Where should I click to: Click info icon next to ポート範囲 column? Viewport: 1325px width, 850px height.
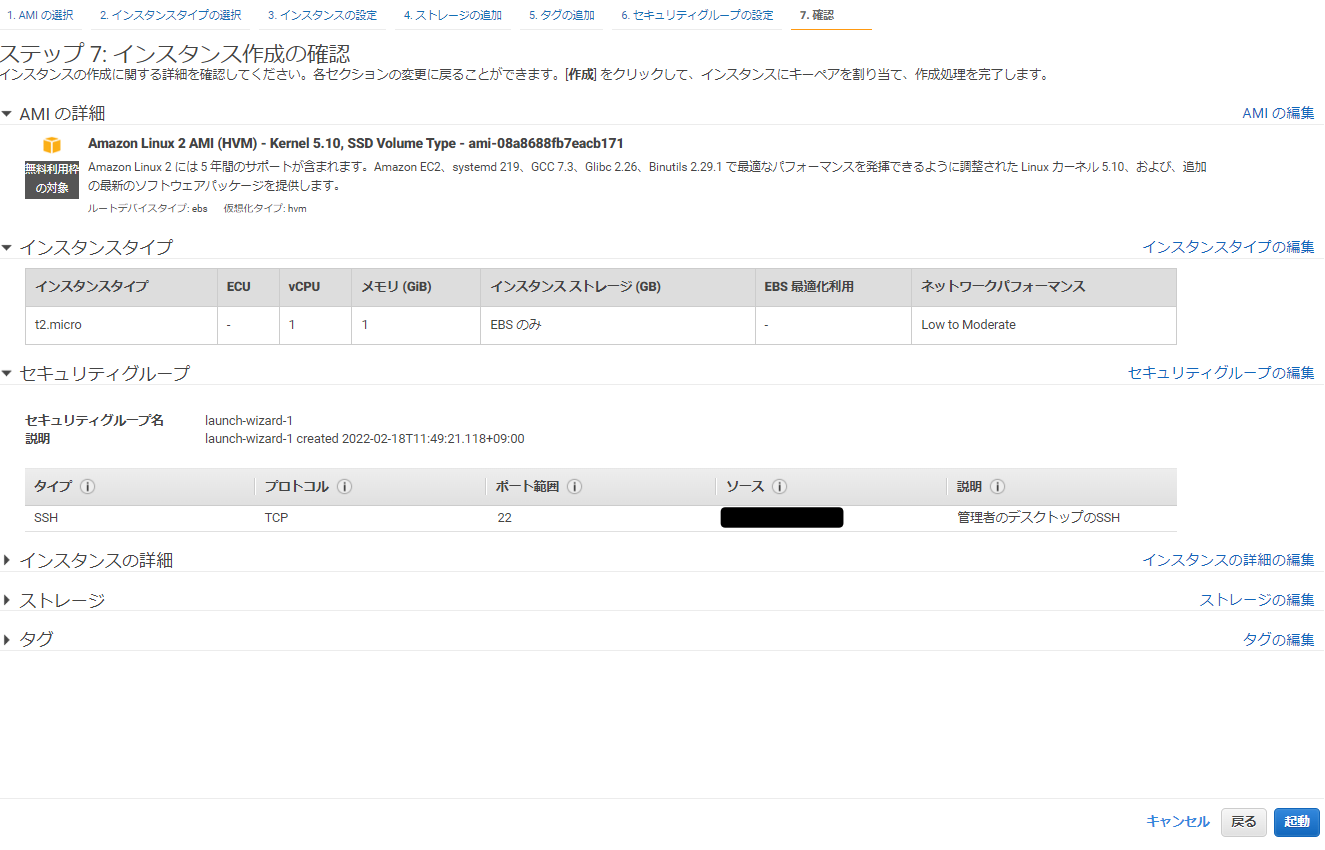pos(575,487)
